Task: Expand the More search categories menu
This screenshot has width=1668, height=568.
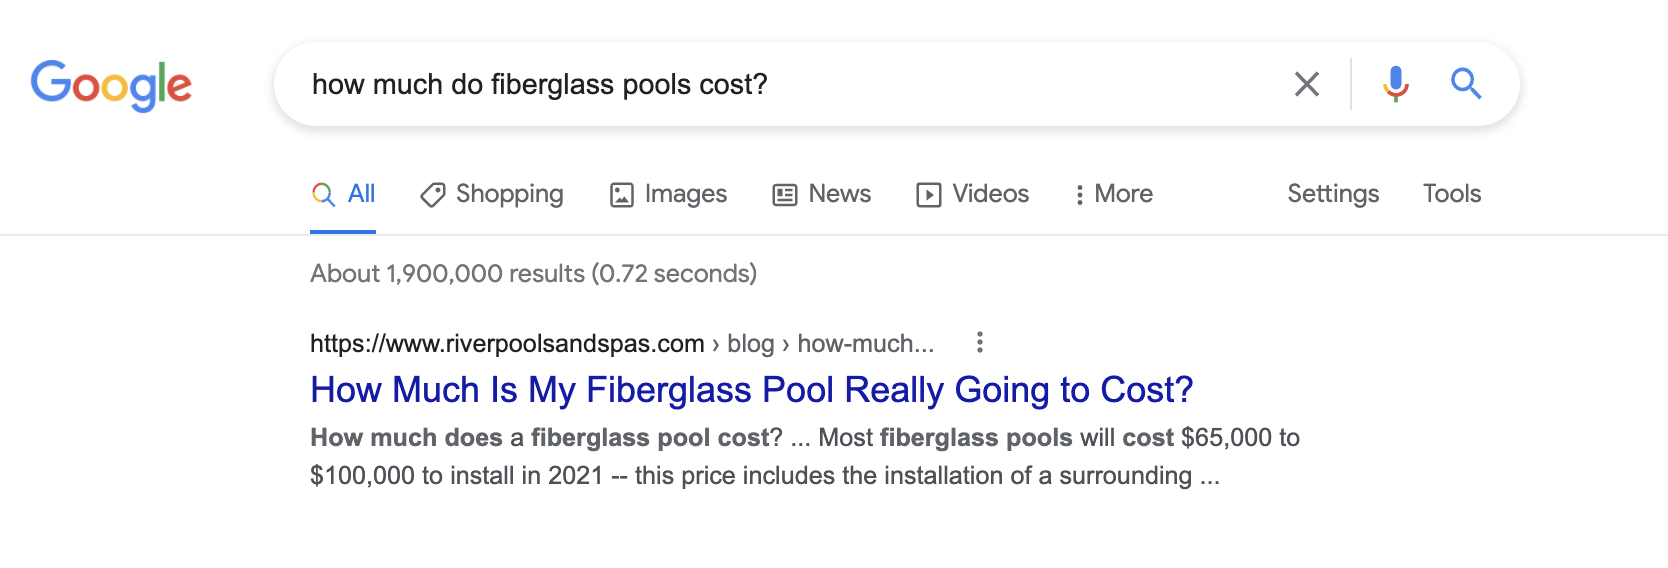Action: tap(1113, 194)
